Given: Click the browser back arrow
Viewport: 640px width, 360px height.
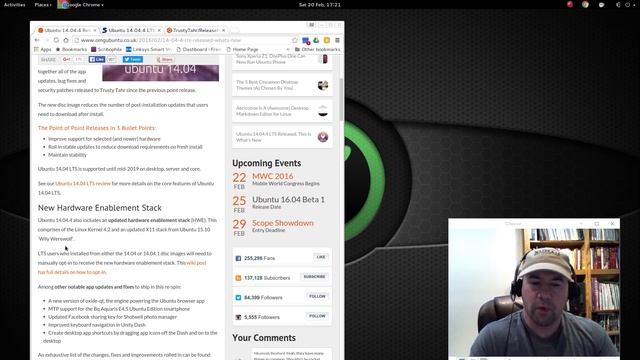Looking at the screenshot, I should tap(37, 40).
